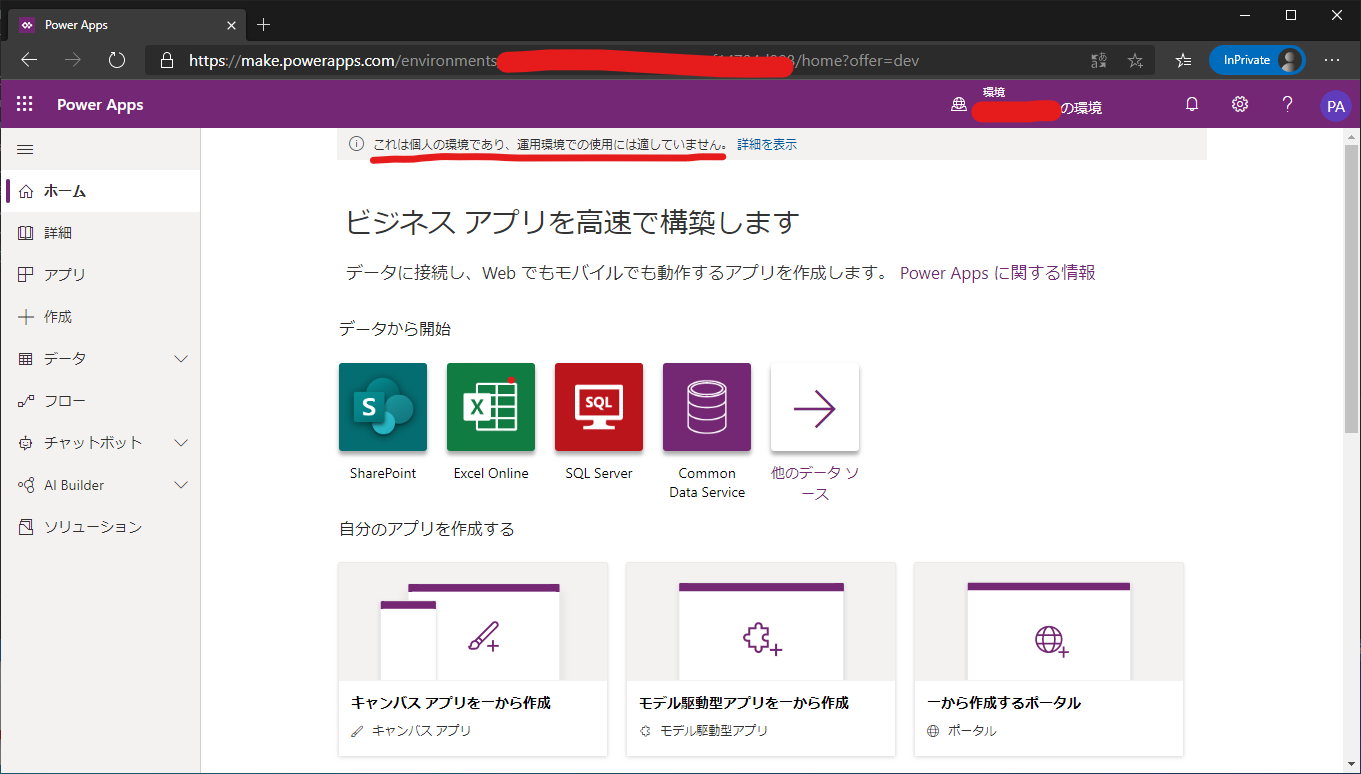This screenshot has height=774, width=1361.
Task: Select the Power Apps browser tab
Action: 129,25
